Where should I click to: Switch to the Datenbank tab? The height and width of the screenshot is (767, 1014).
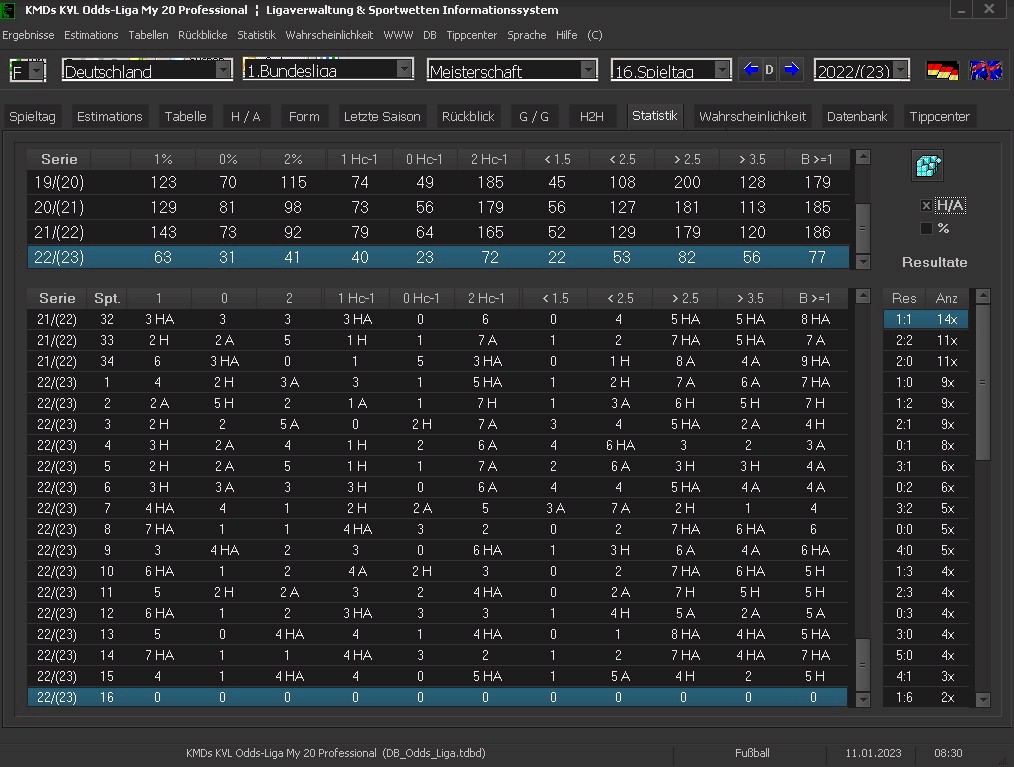coord(856,116)
